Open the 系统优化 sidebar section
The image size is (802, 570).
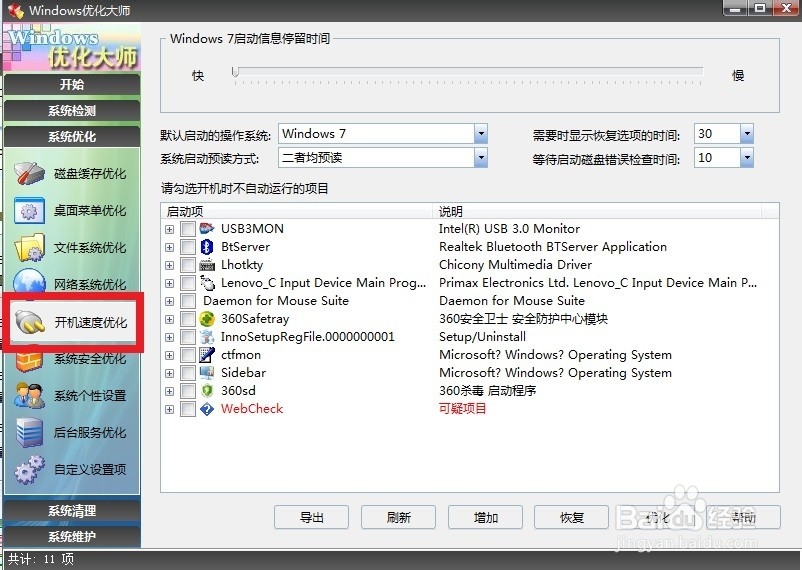[72, 137]
